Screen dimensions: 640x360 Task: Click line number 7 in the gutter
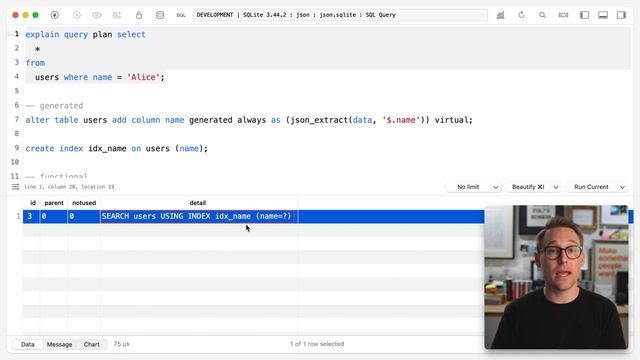16,119
